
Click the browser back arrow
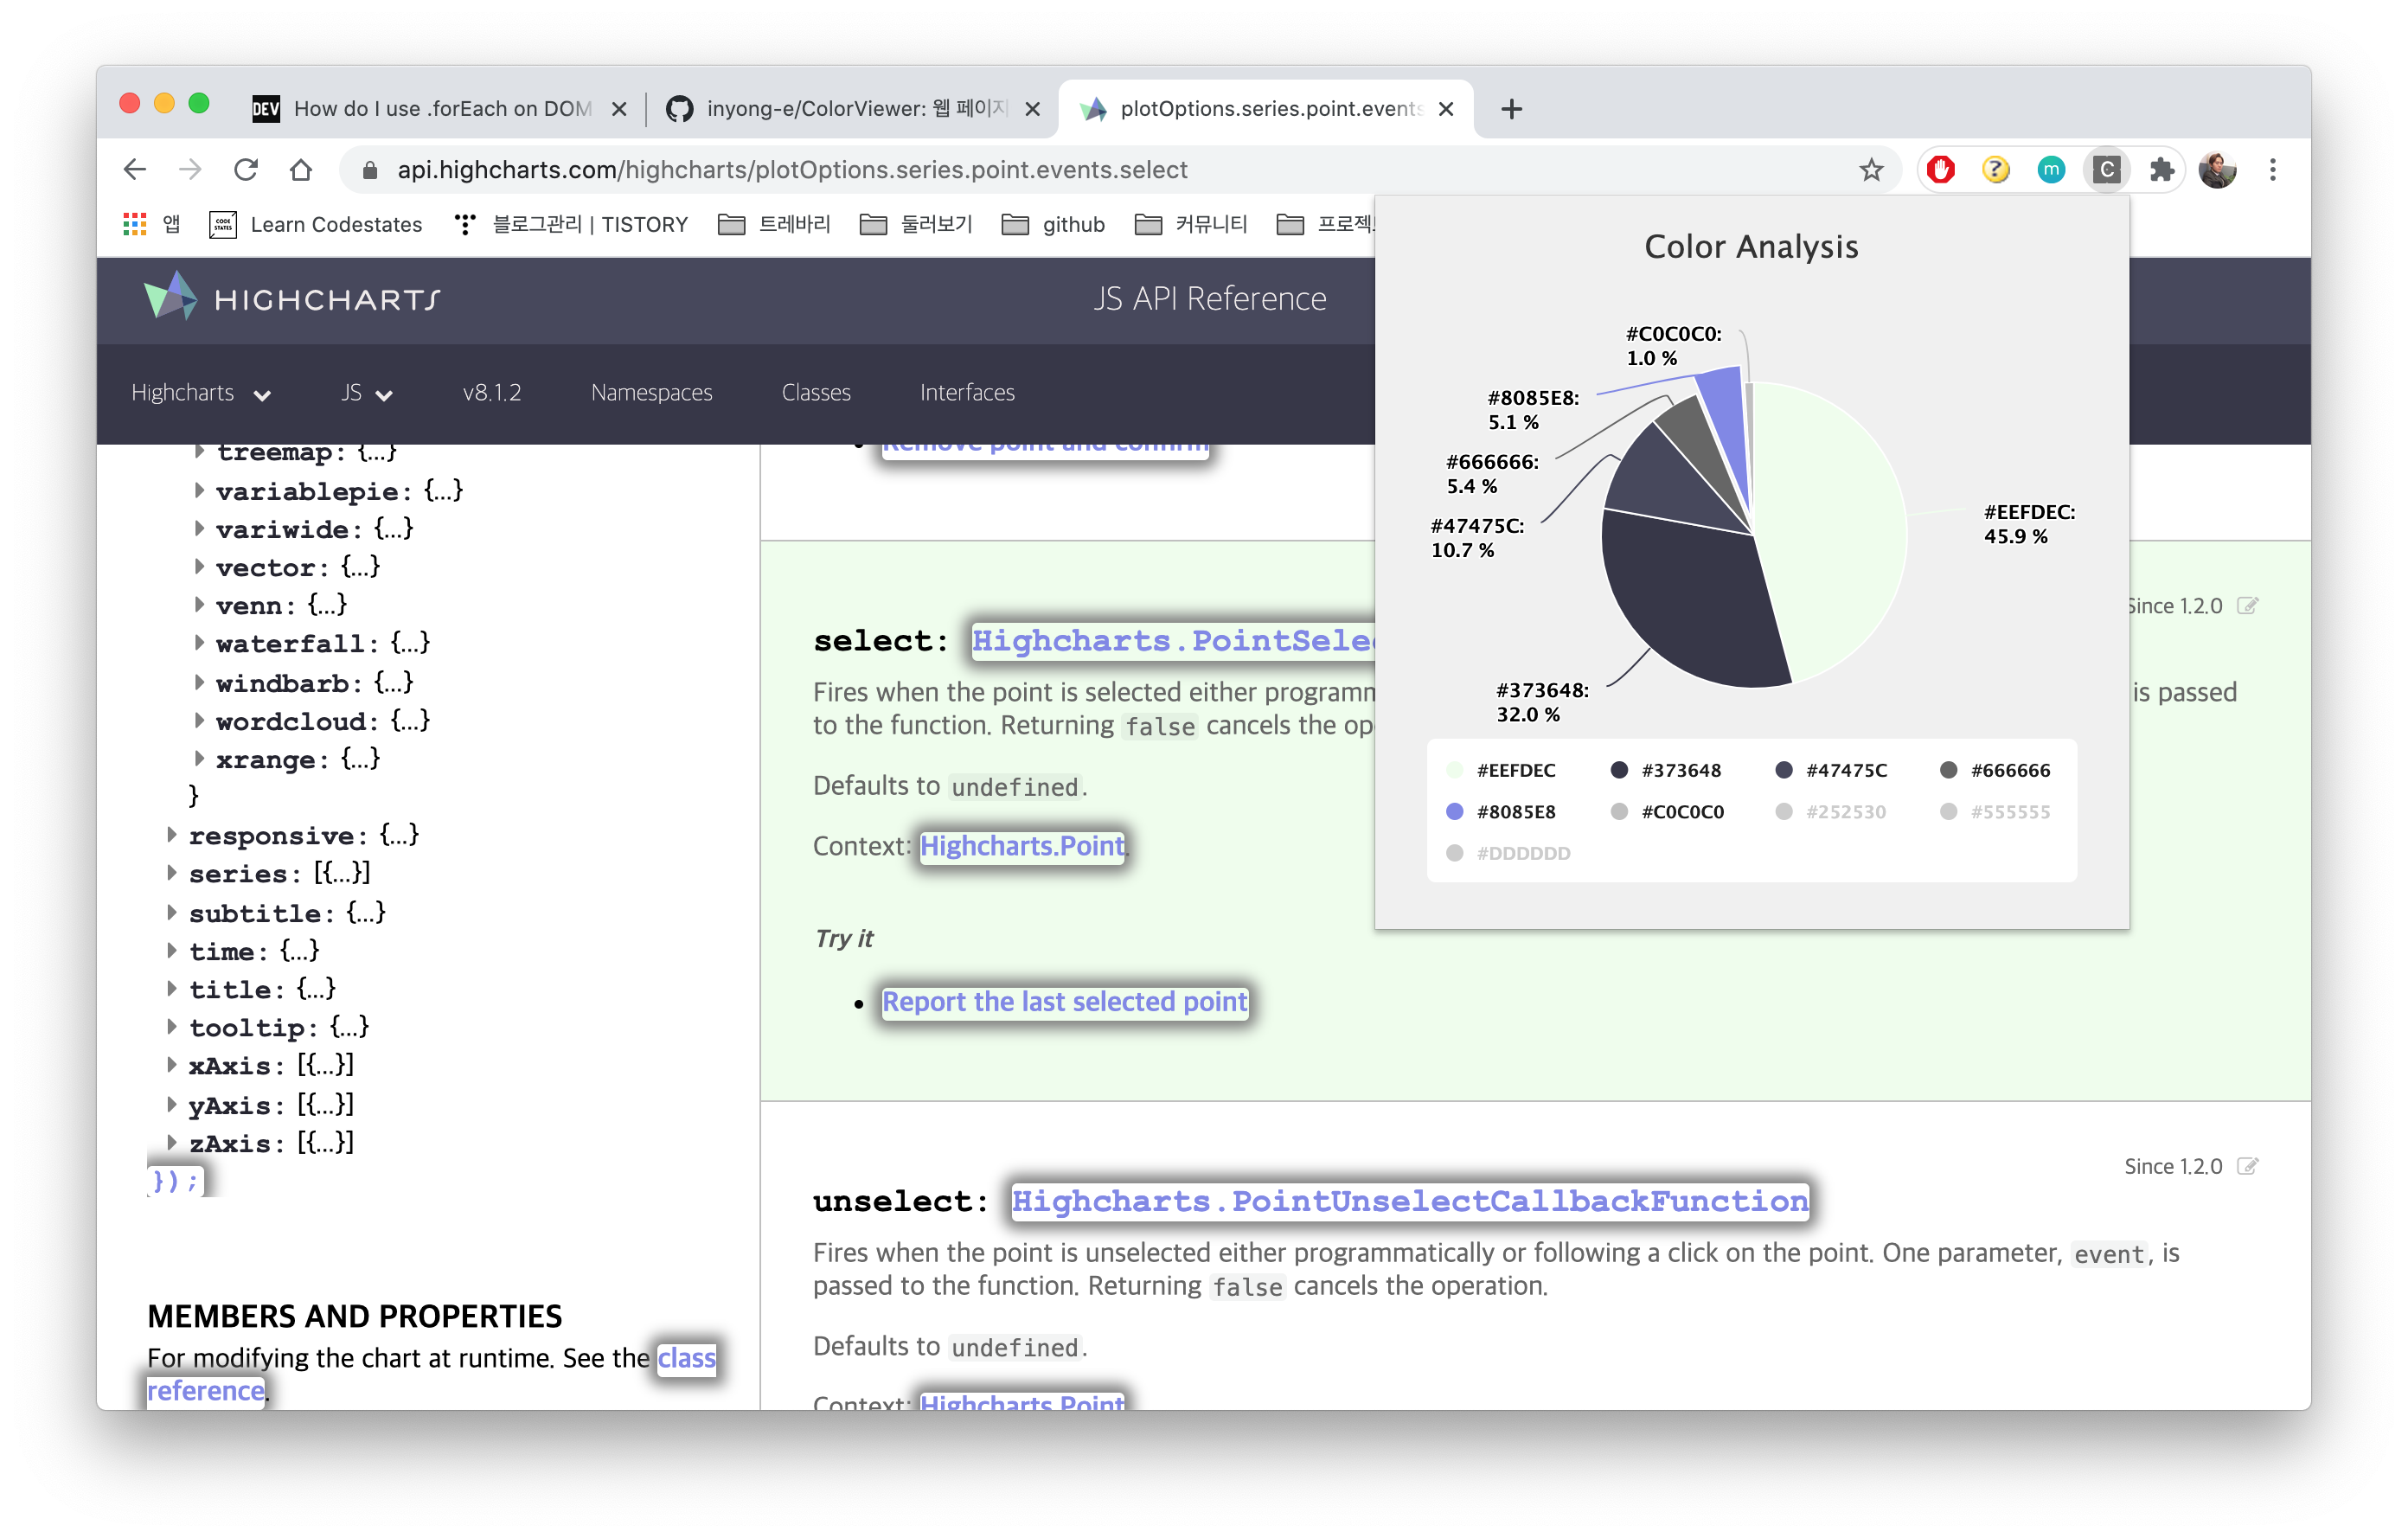(135, 170)
